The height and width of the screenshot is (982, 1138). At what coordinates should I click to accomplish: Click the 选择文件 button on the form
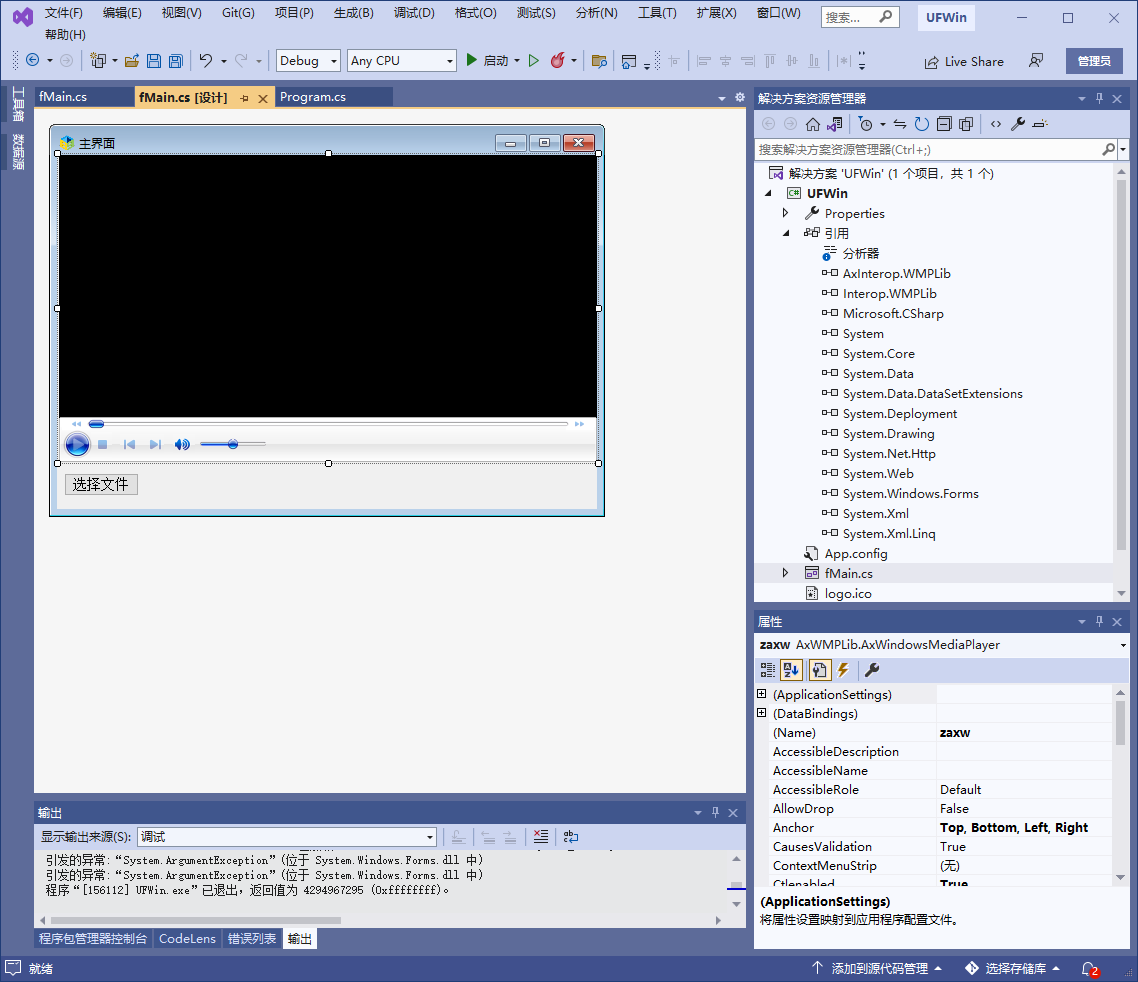[x=101, y=484]
